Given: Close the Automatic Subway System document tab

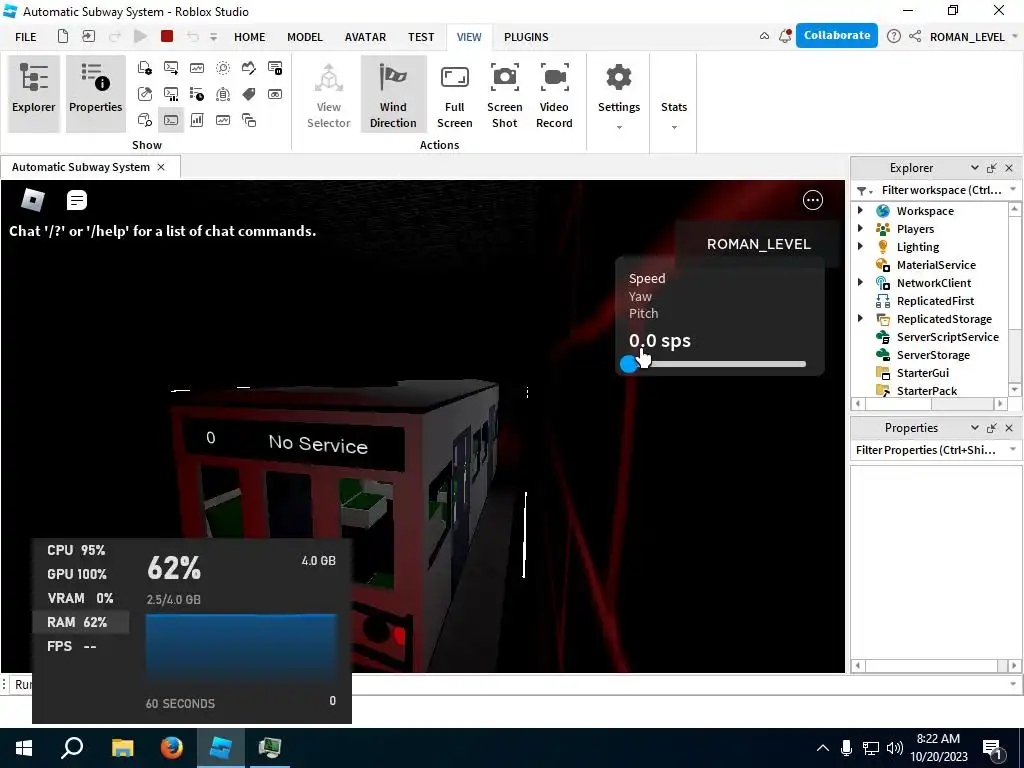Looking at the screenshot, I should tap(161, 167).
